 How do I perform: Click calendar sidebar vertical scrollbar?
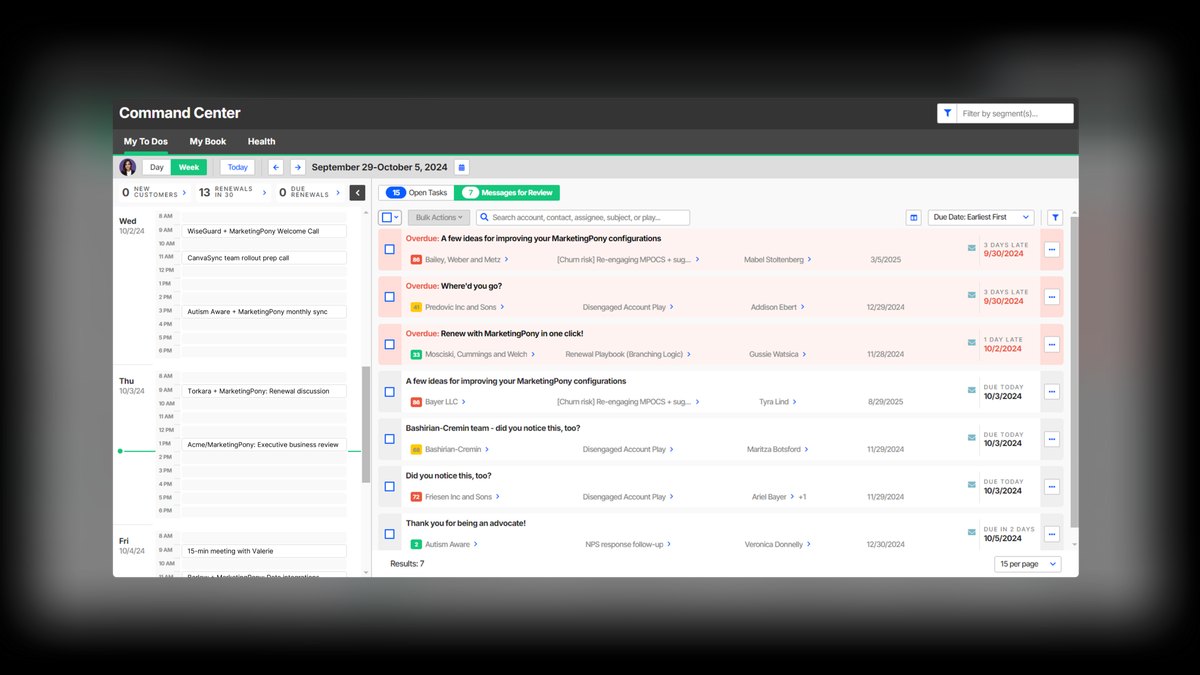pos(366,425)
